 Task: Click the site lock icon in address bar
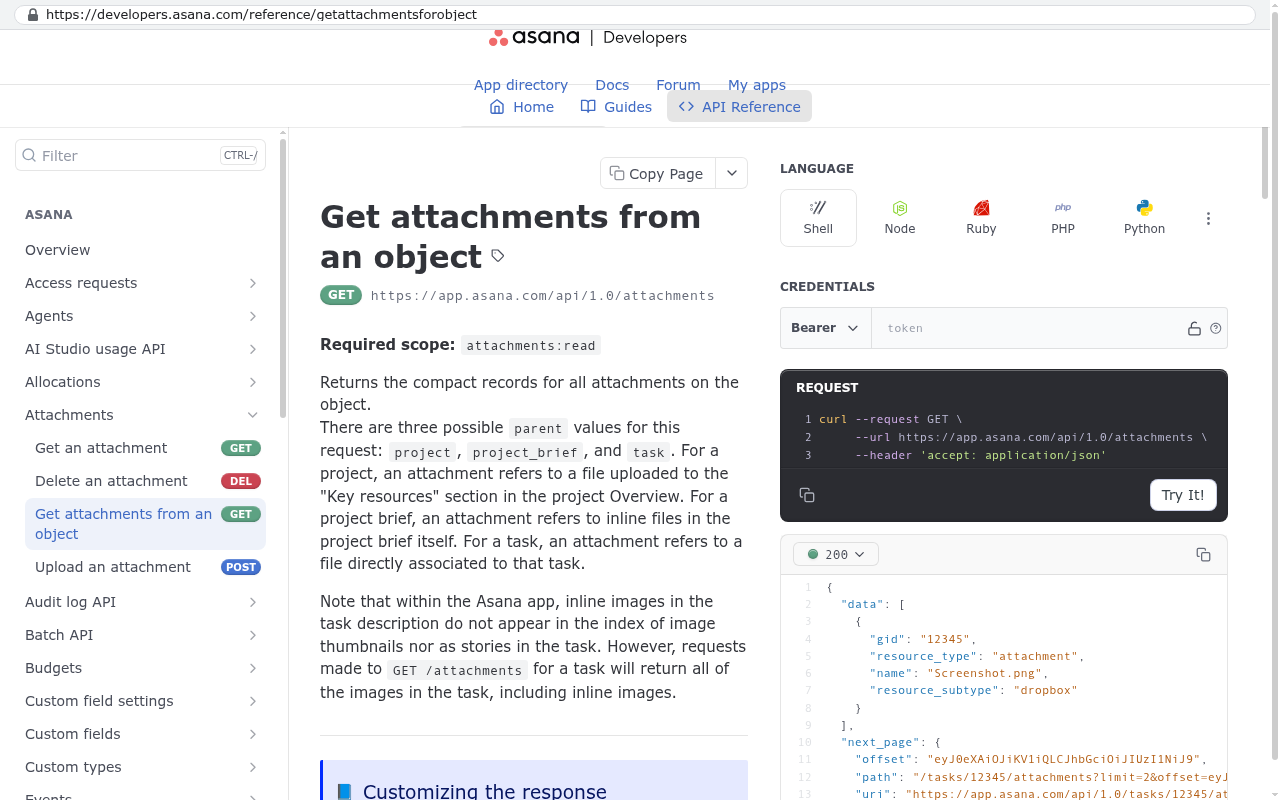(x=33, y=15)
